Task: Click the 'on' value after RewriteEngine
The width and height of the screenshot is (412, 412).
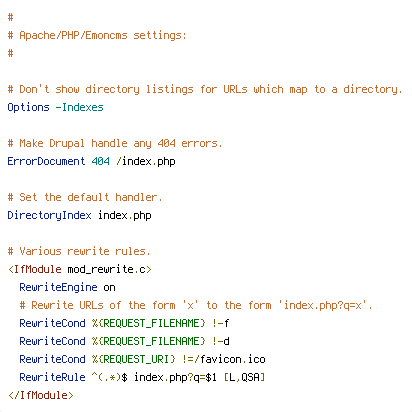Action: tap(110, 287)
